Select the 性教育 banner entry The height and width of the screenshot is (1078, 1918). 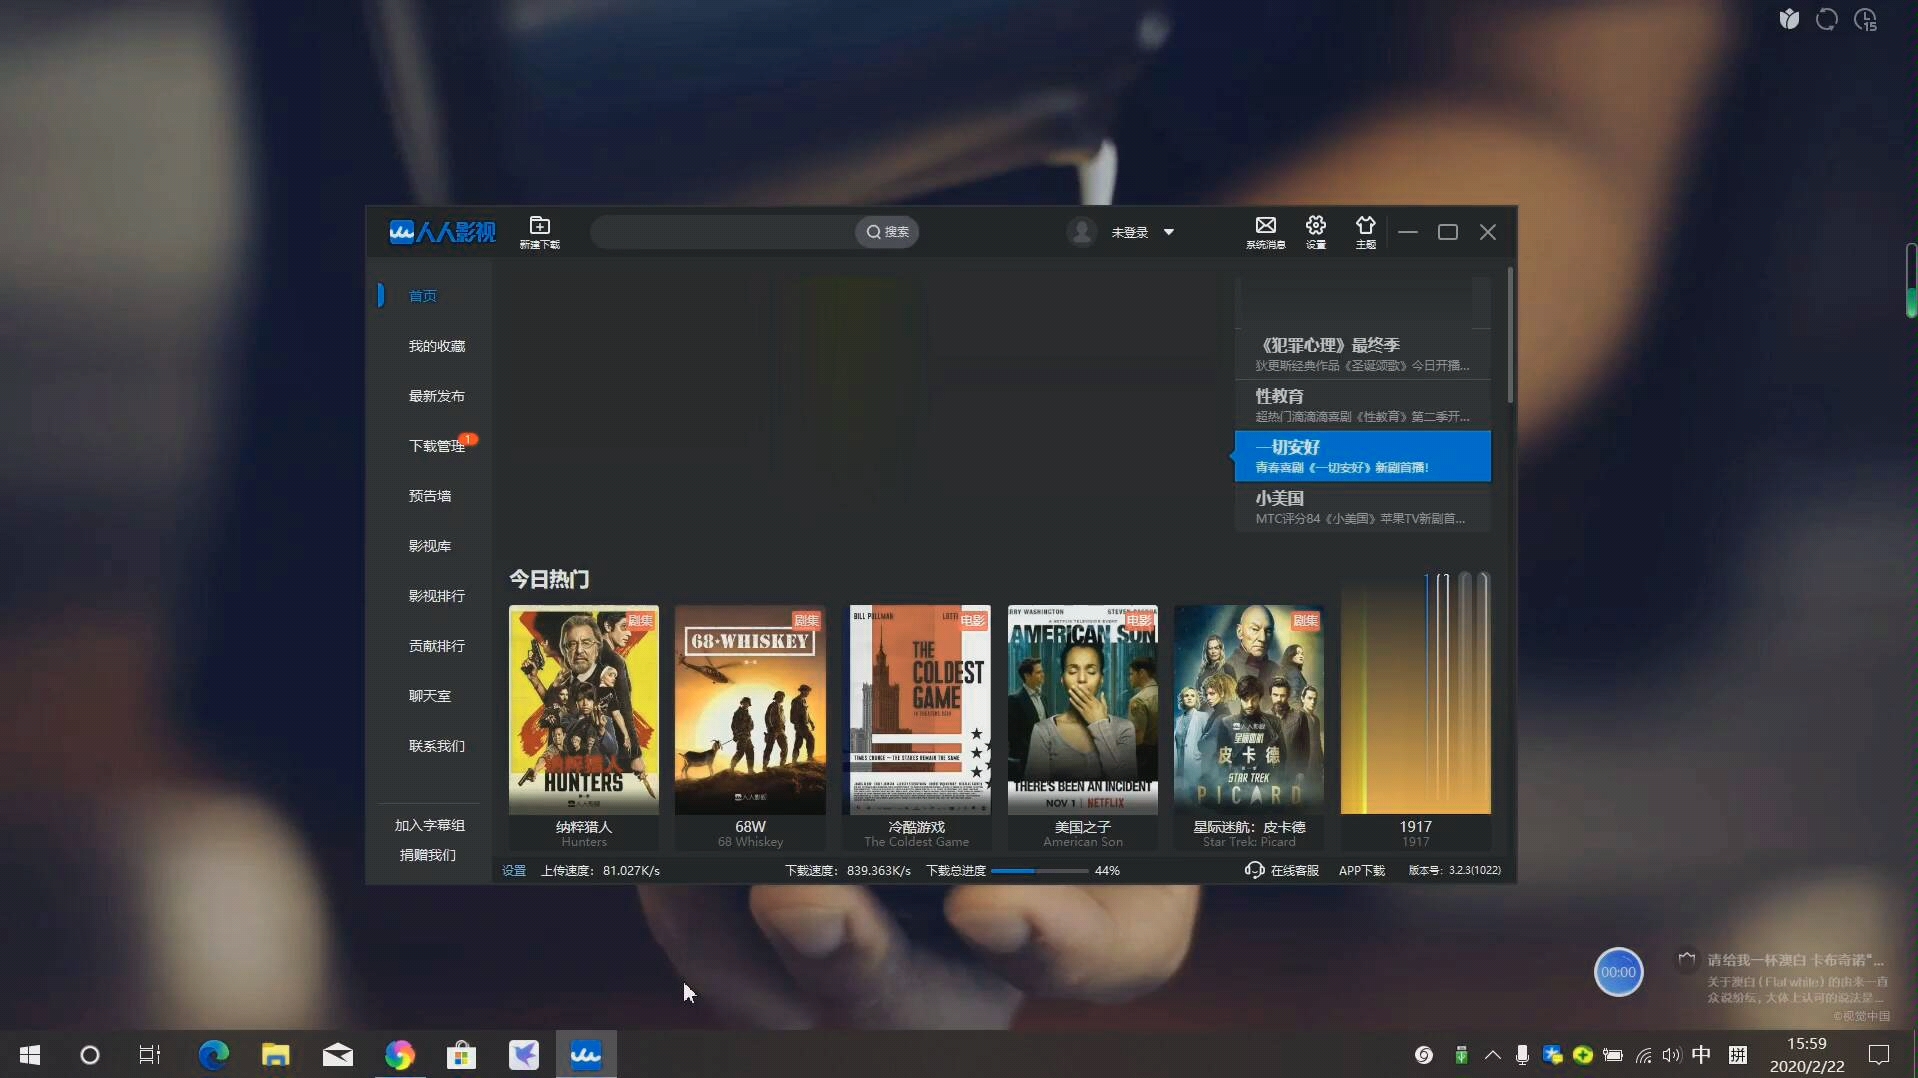click(1362, 405)
